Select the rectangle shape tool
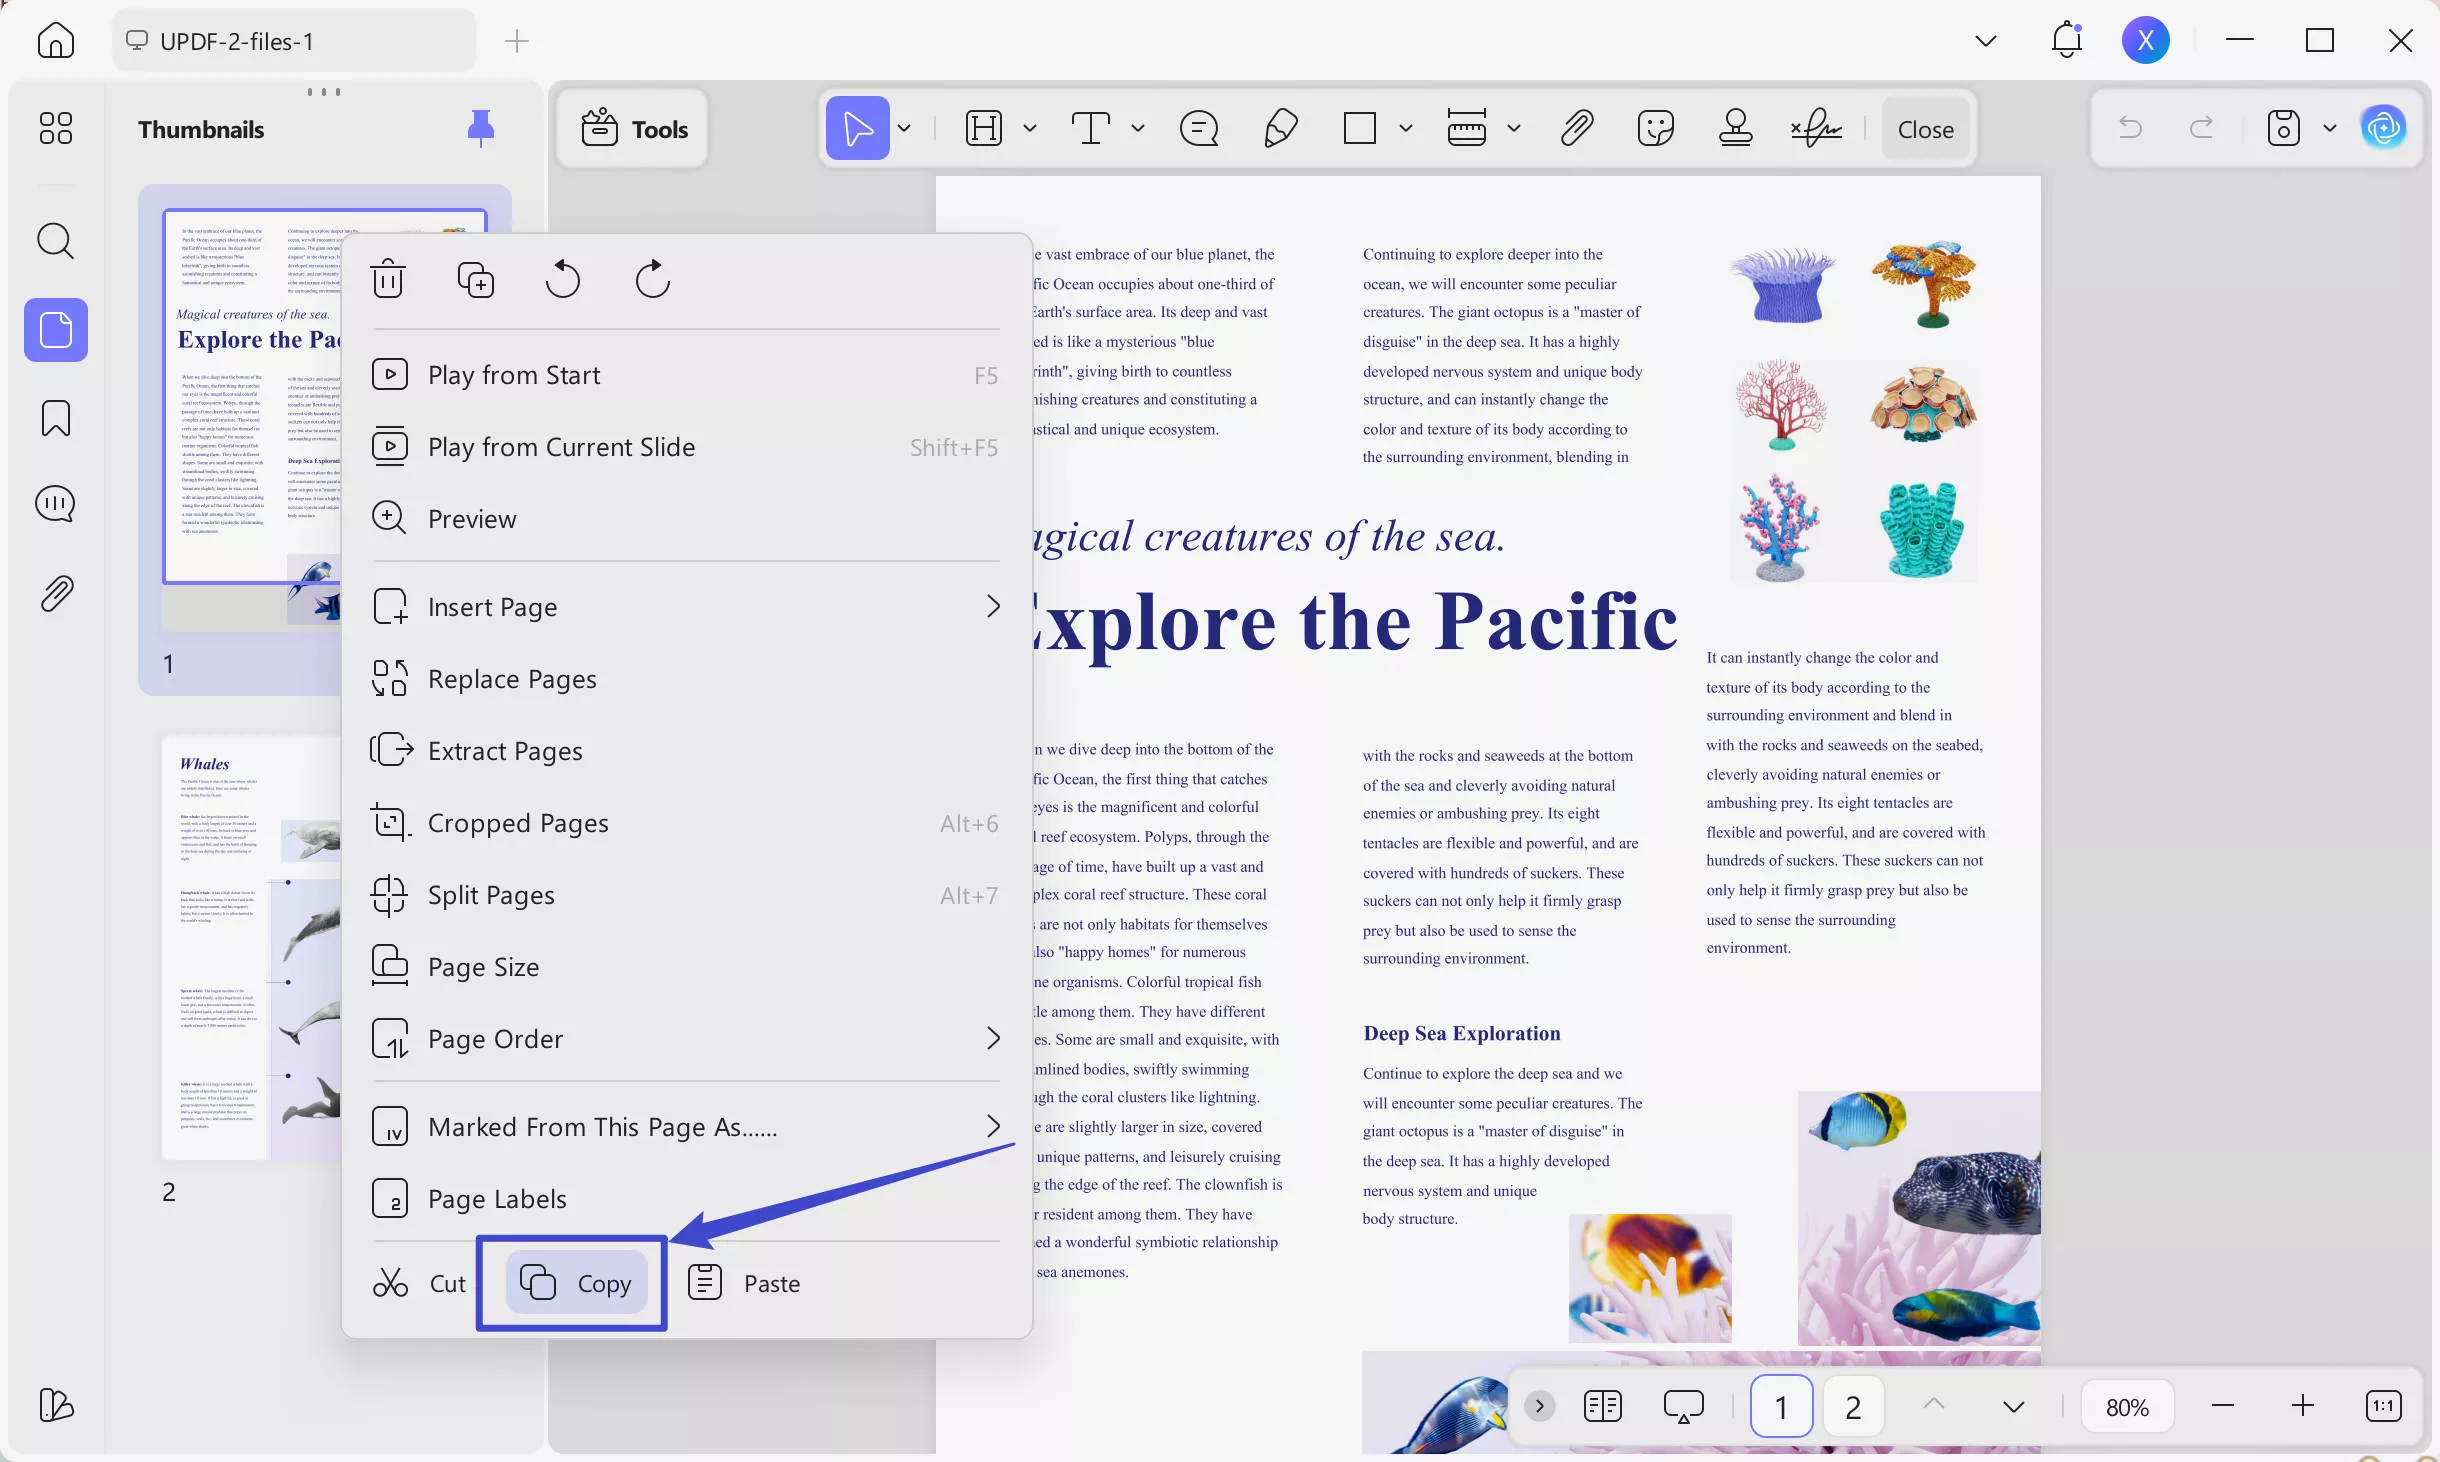 click(x=1360, y=128)
